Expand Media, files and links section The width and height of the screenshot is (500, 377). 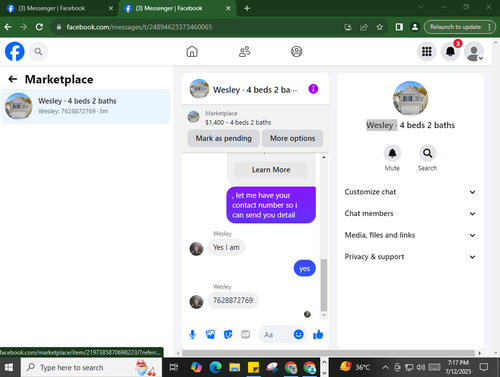tap(410, 235)
